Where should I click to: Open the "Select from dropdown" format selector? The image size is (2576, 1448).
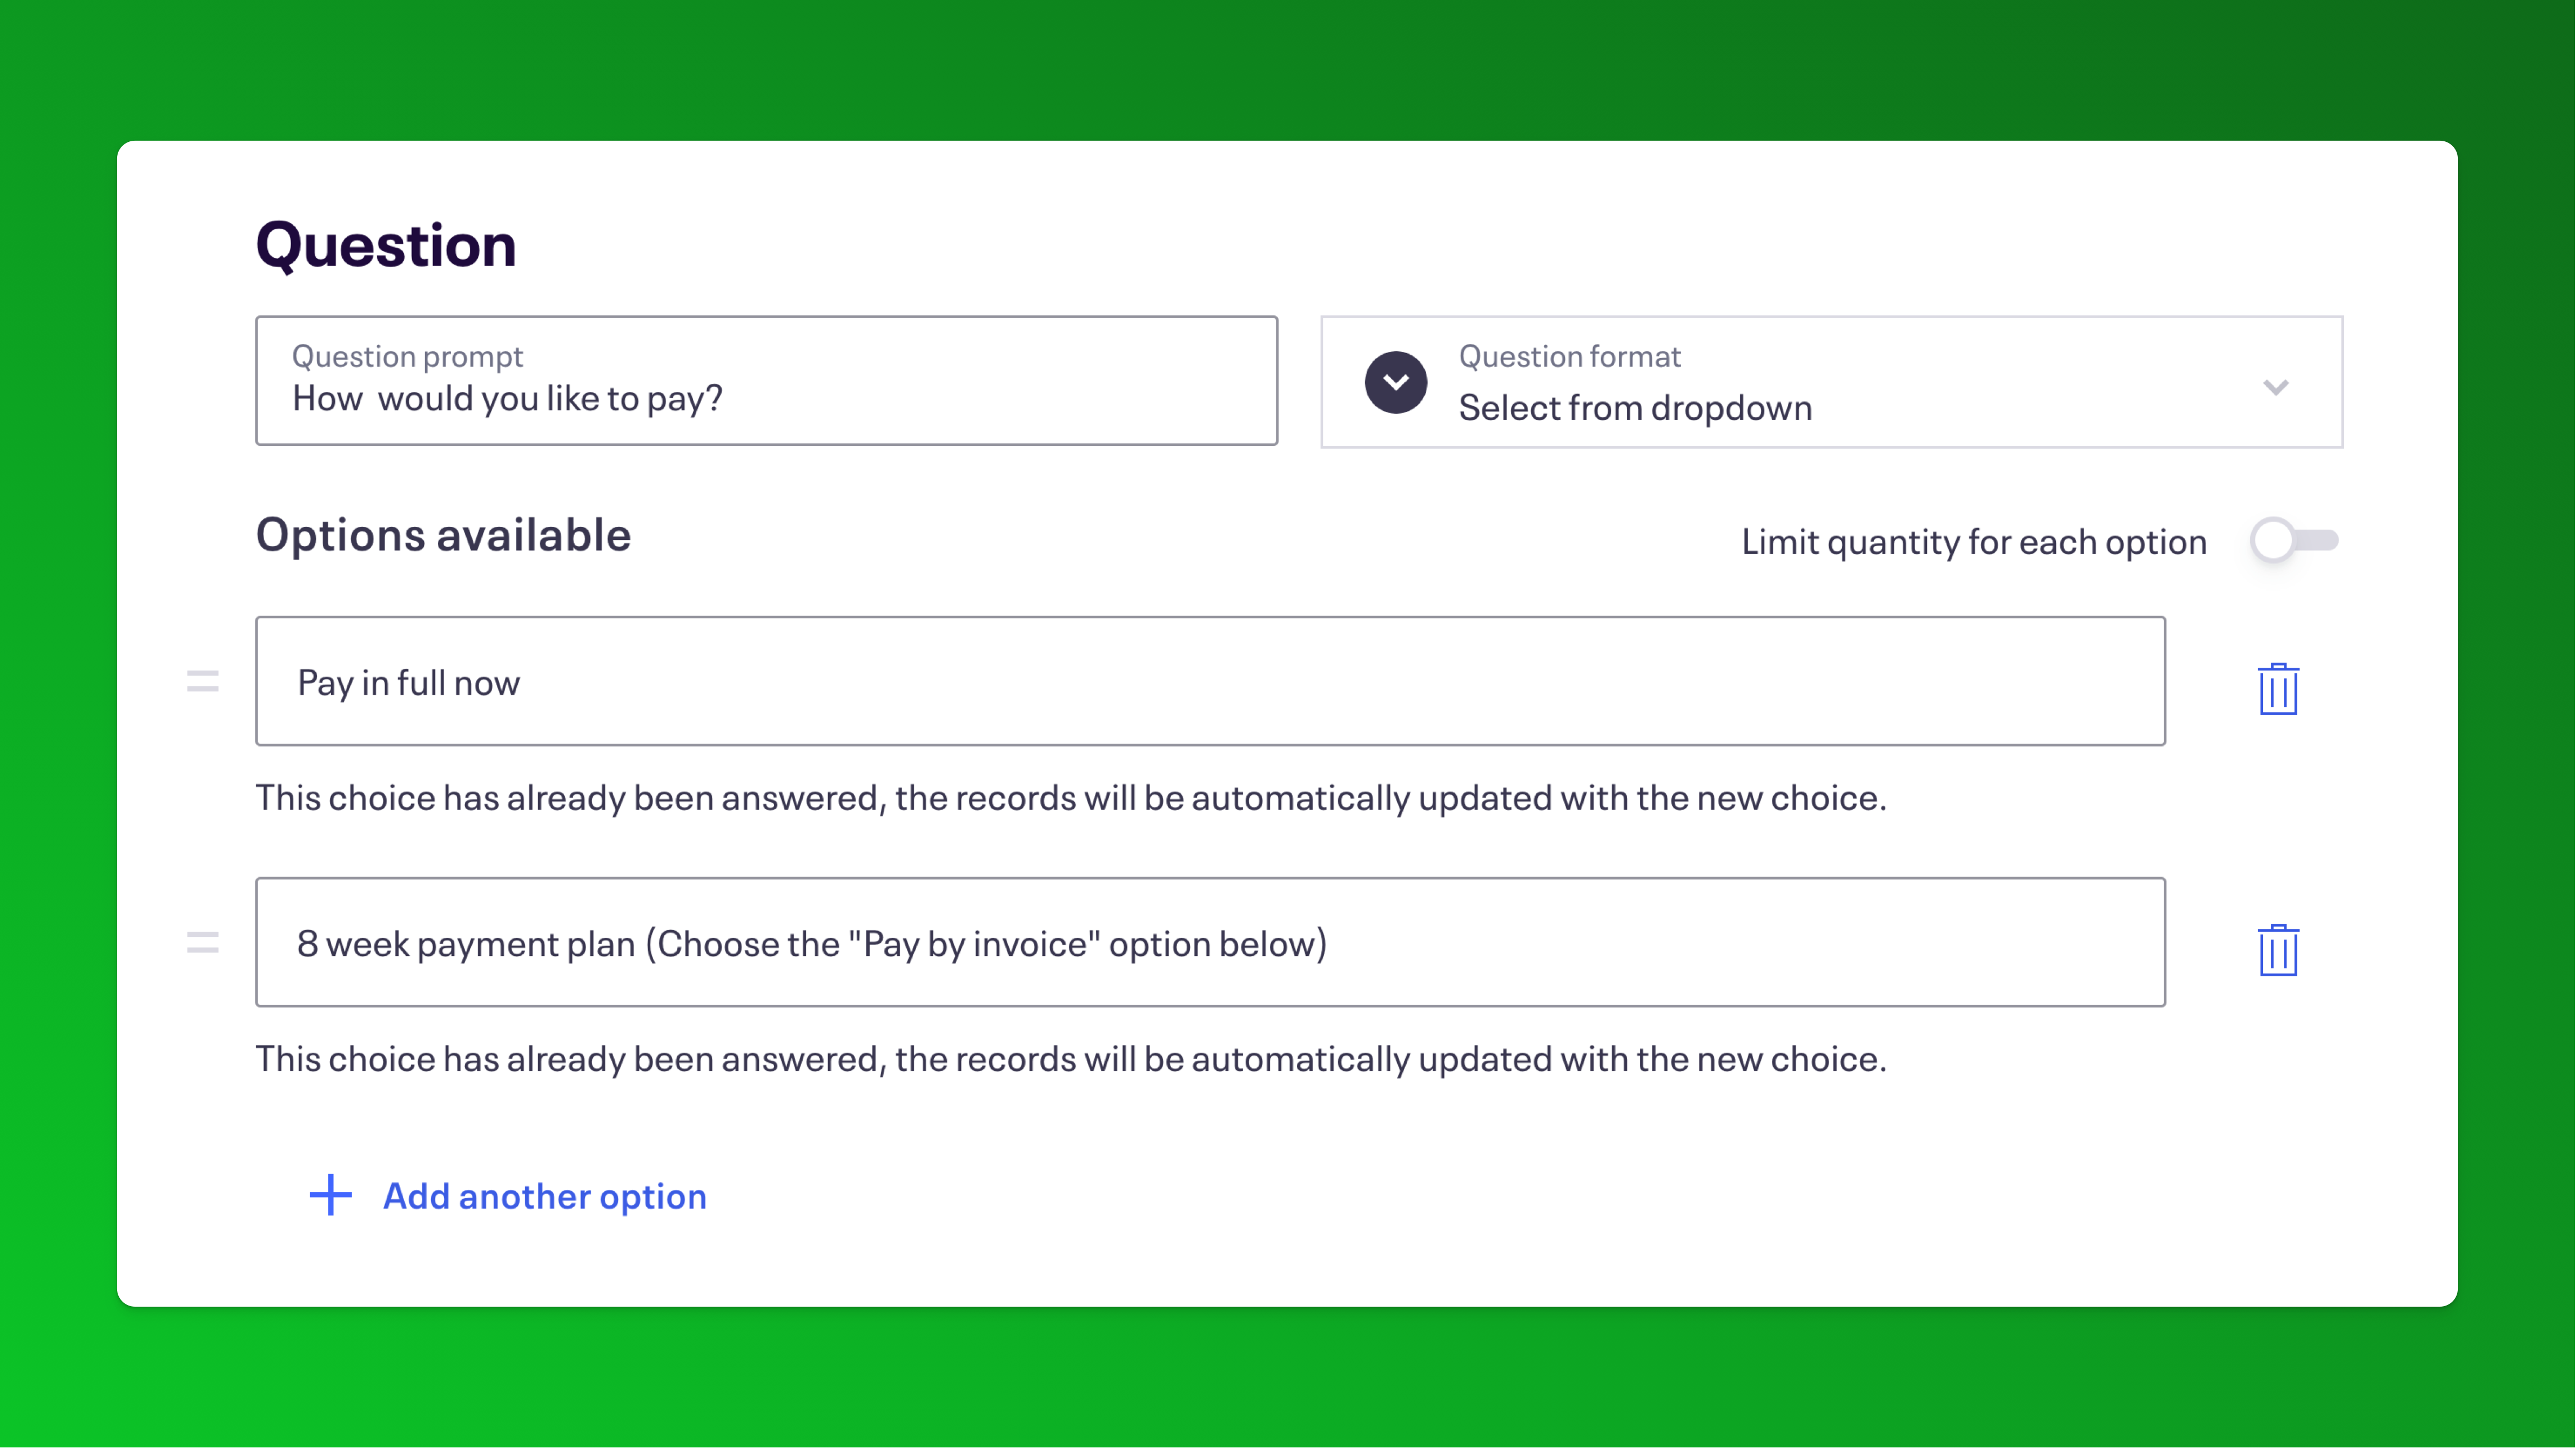[1832, 382]
